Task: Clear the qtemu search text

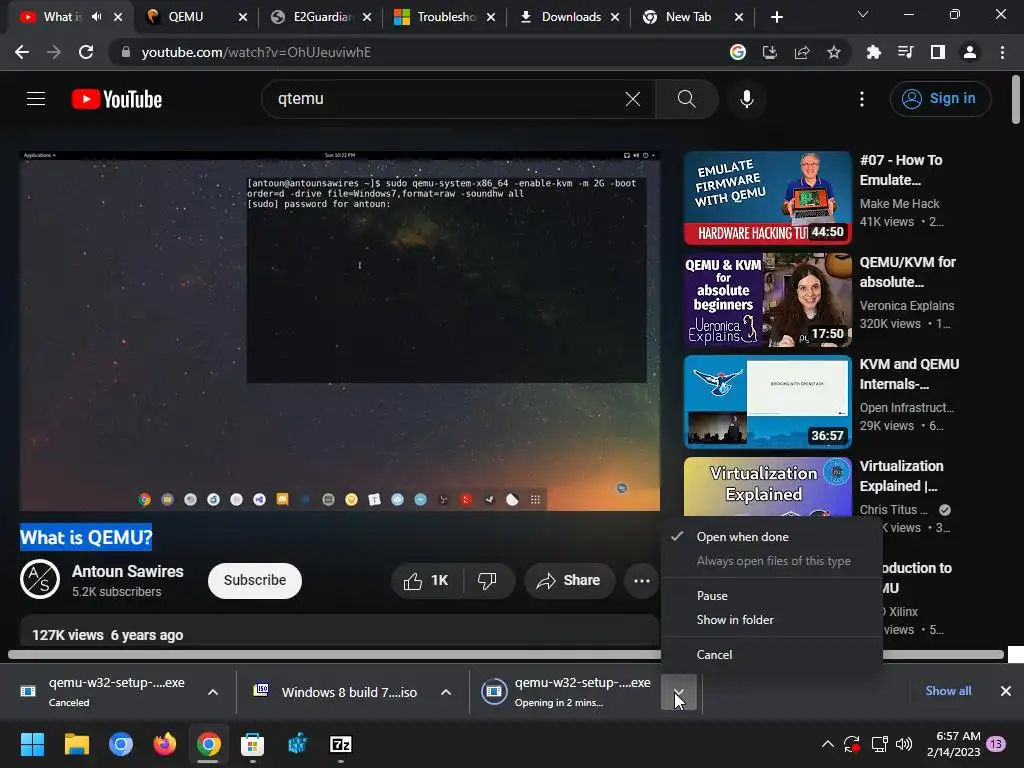Action: coord(632,99)
